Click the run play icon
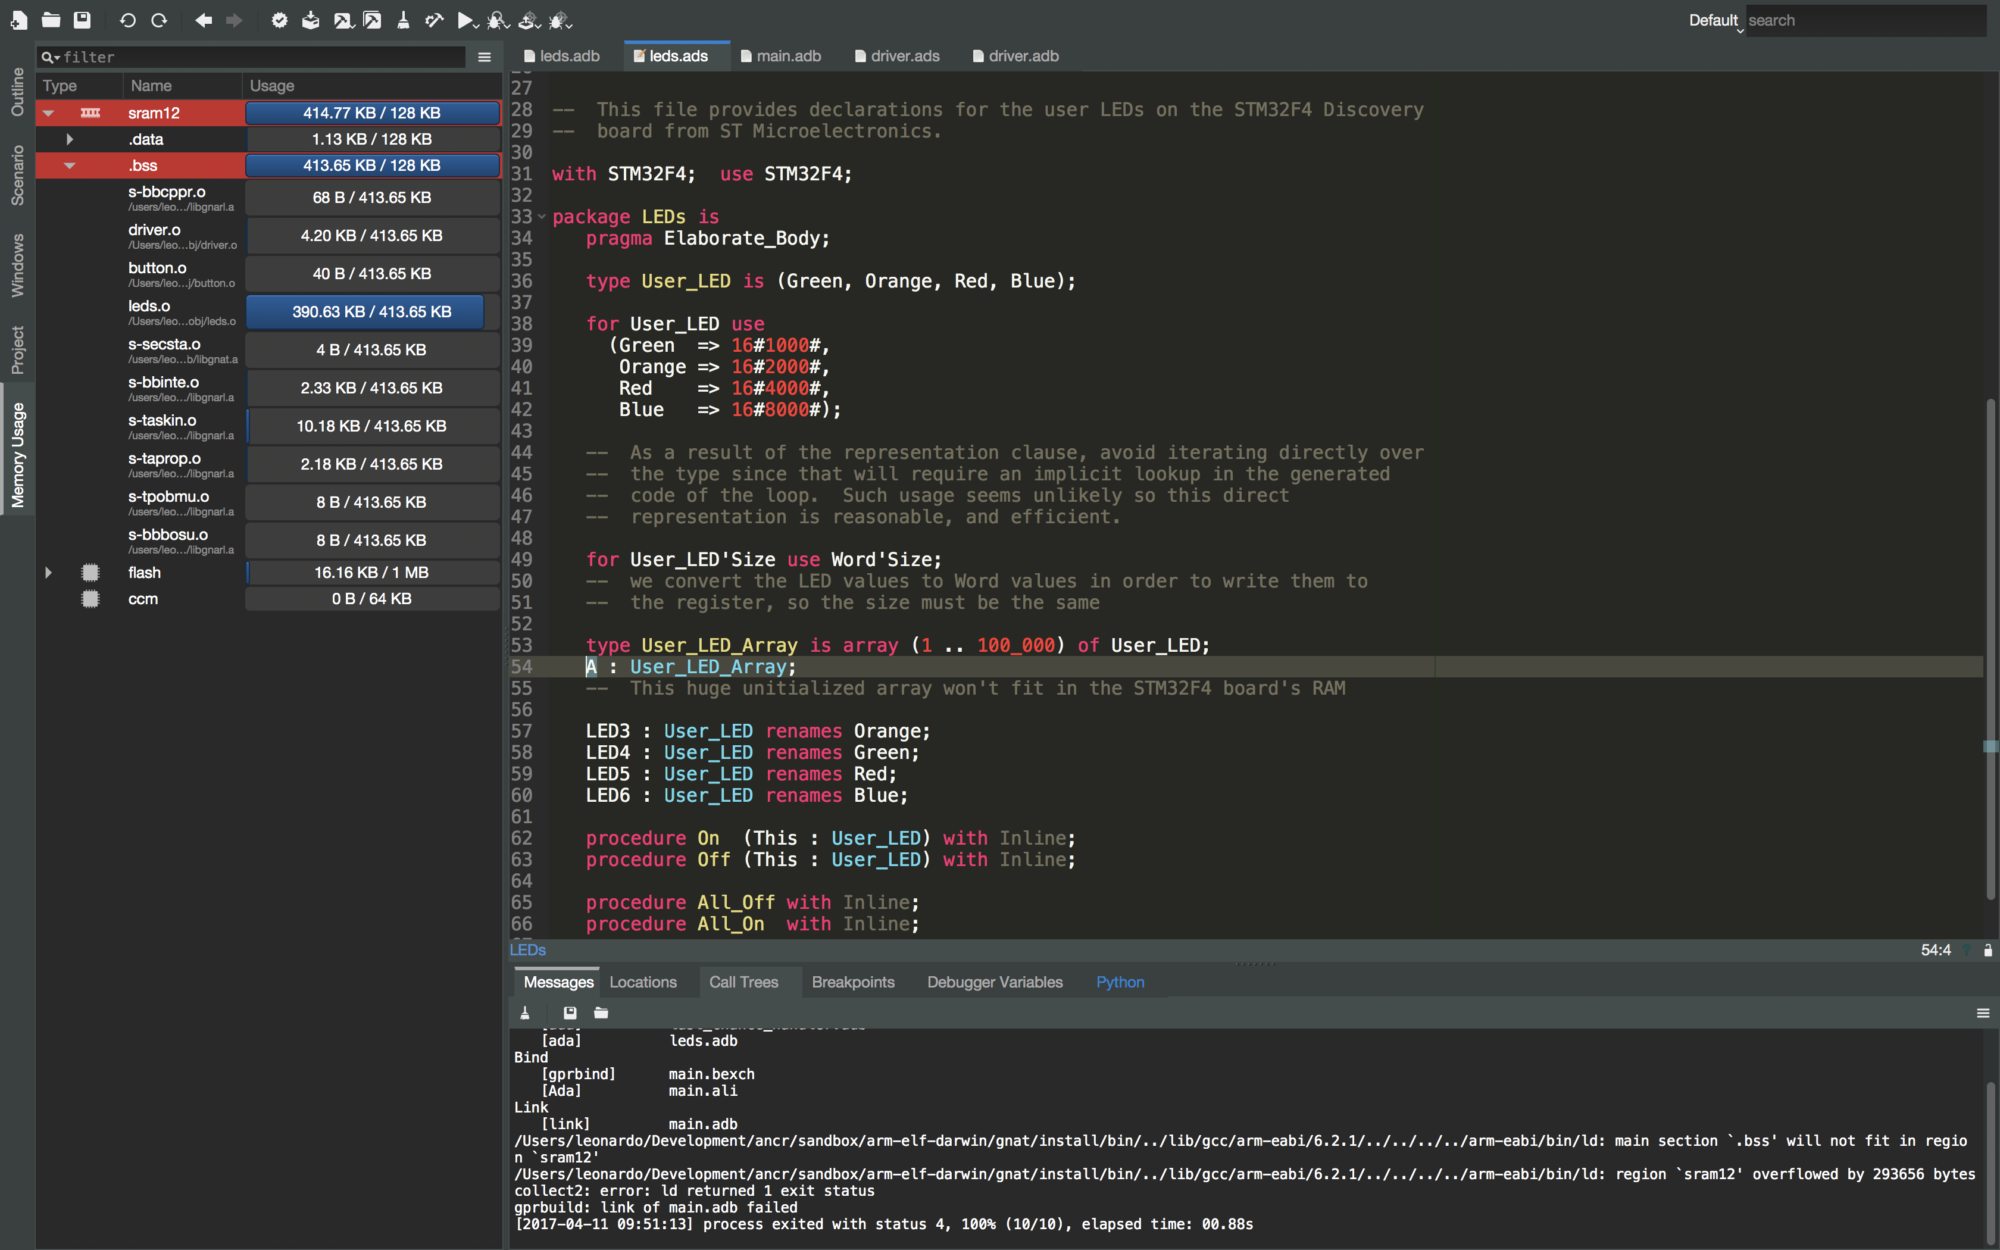The height and width of the screenshot is (1250, 2000). tap(465, 20)
